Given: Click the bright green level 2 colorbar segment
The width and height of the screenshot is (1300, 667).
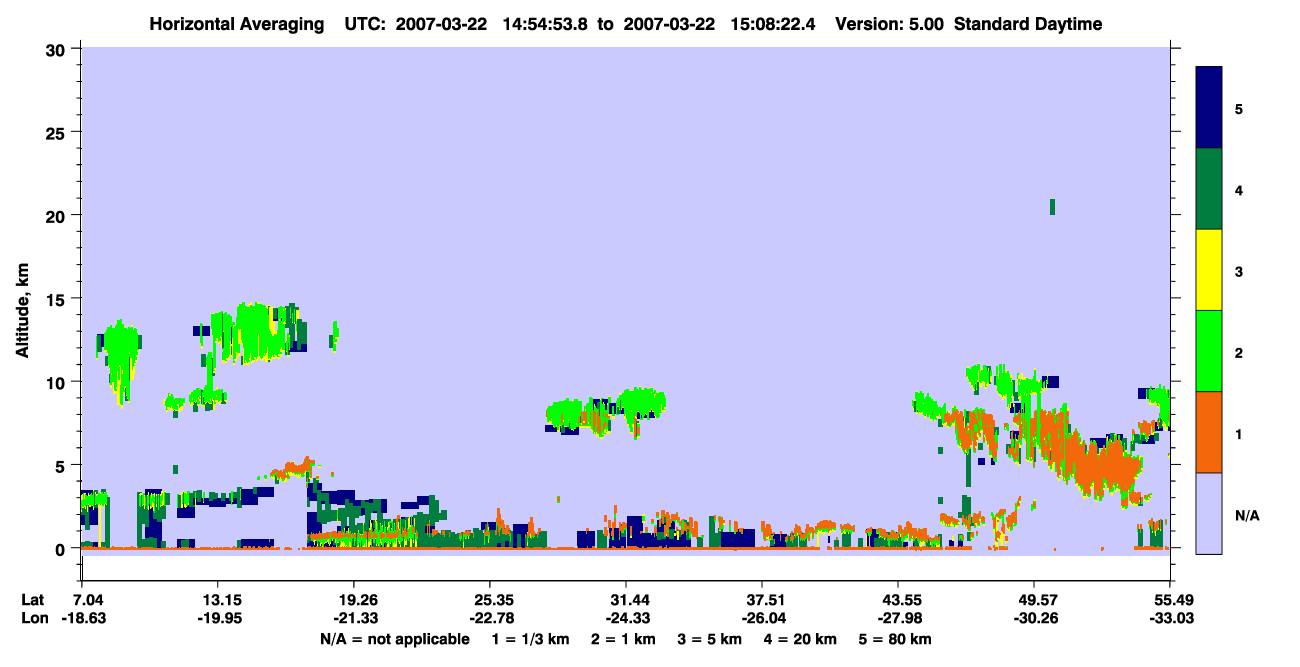Looking at the screenshot, I should [1209, 351].
